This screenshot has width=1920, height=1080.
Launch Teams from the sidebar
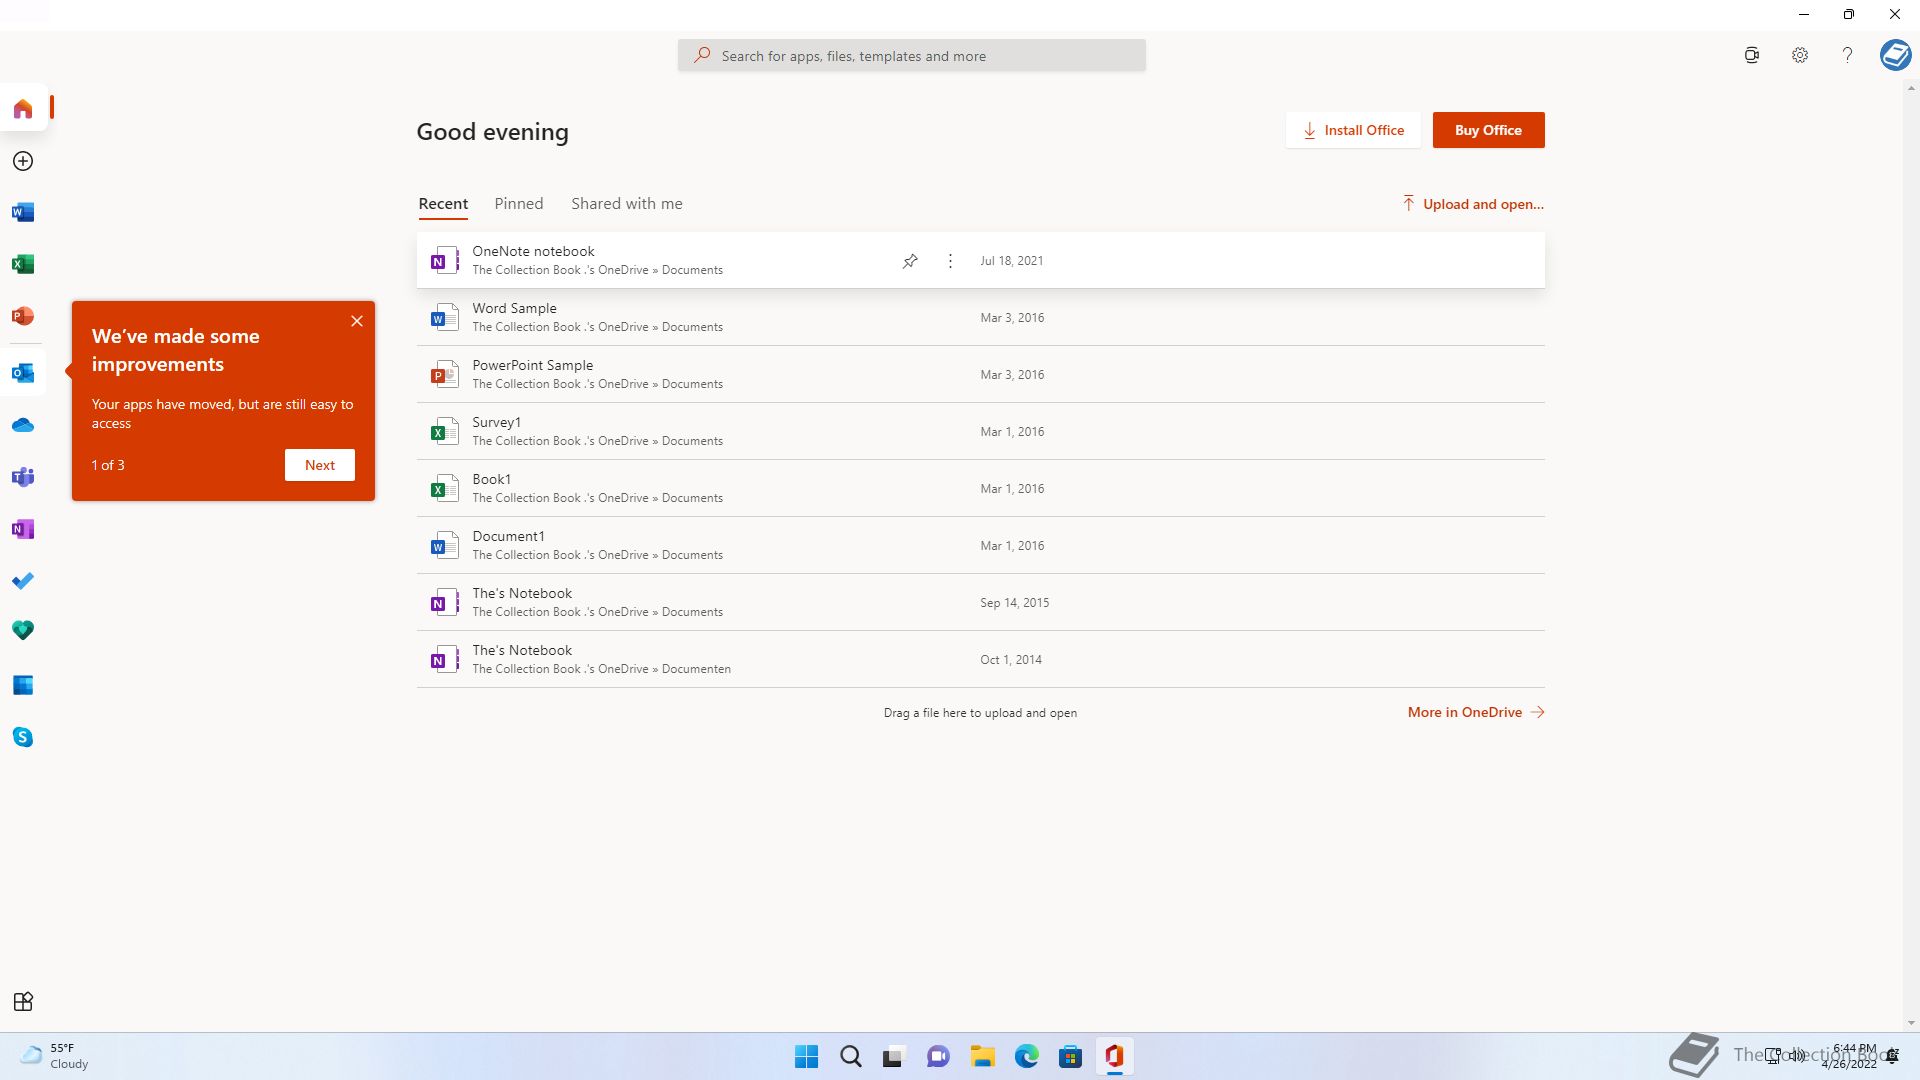pos(23,477)
